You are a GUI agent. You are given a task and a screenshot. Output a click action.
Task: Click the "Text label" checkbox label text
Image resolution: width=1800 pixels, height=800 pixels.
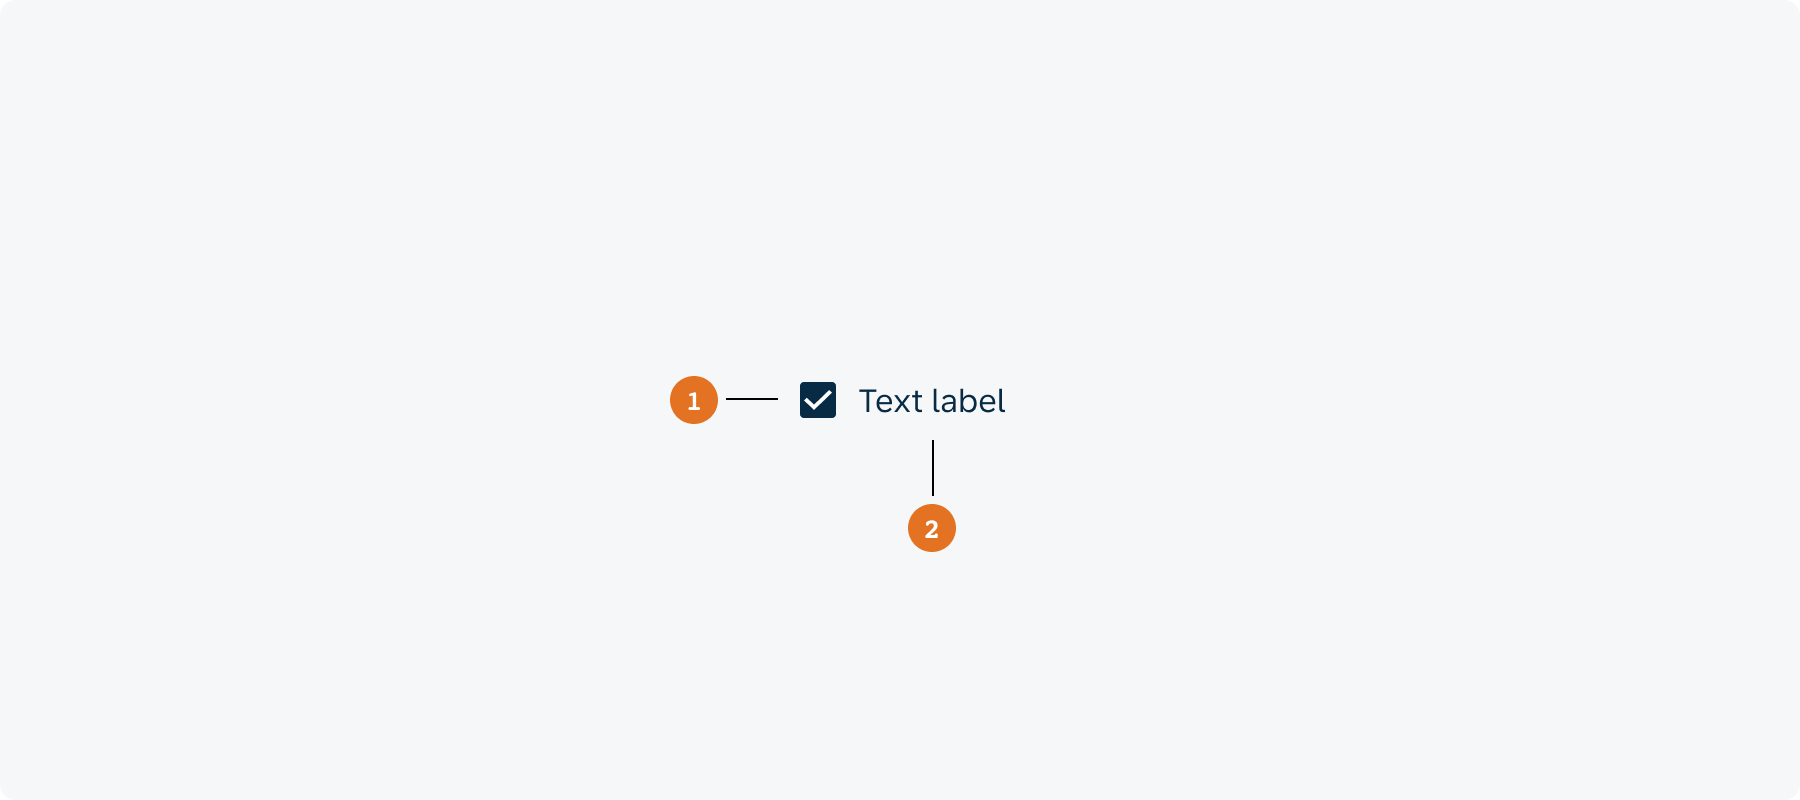[932, 401]
